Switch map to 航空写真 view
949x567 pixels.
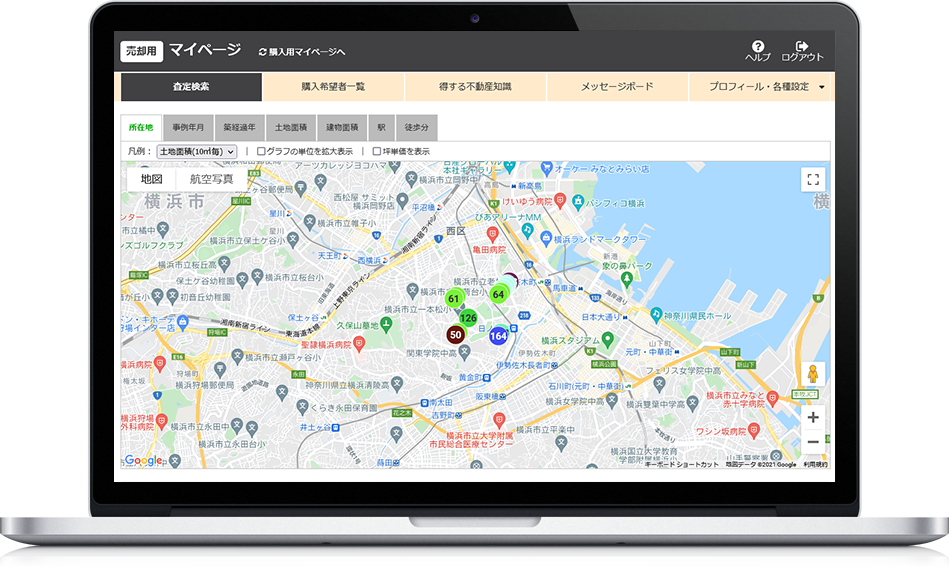click(211, 179)
